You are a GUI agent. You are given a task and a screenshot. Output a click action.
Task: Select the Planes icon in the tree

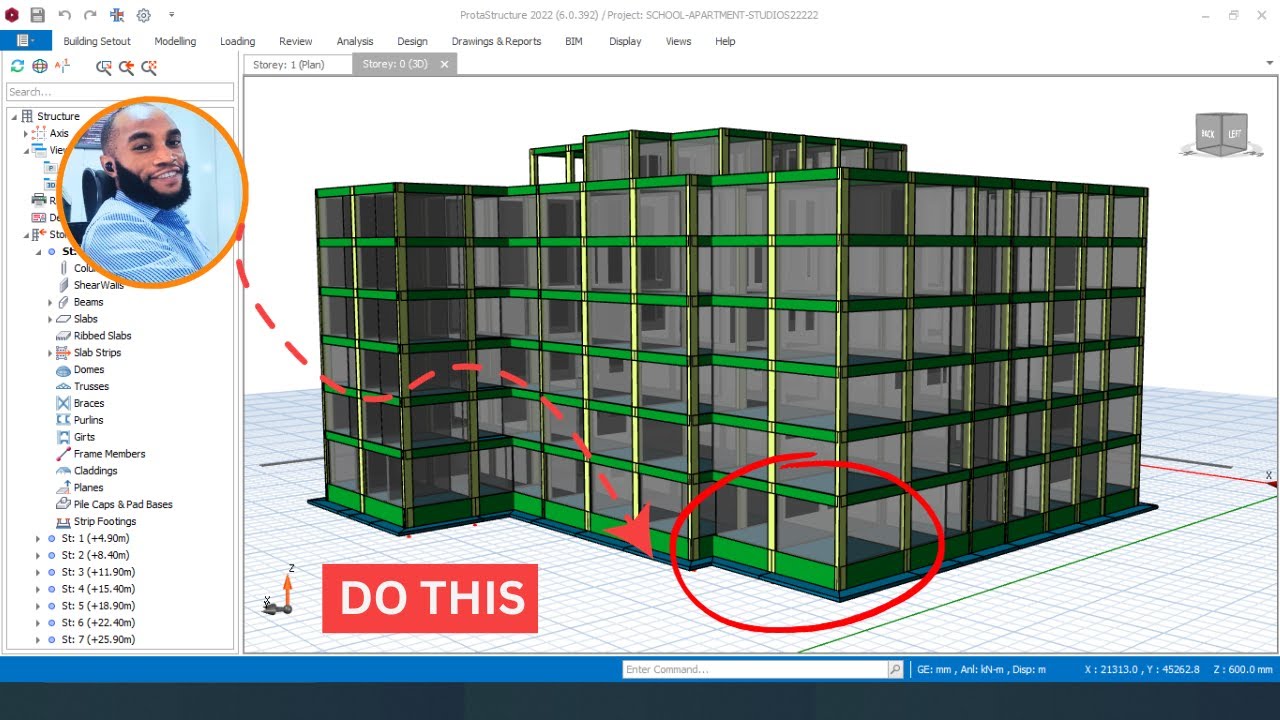click(64, 488)
